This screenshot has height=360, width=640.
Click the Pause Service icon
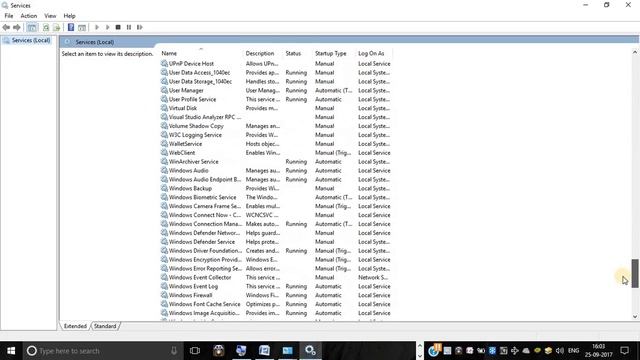pos(129,27)
